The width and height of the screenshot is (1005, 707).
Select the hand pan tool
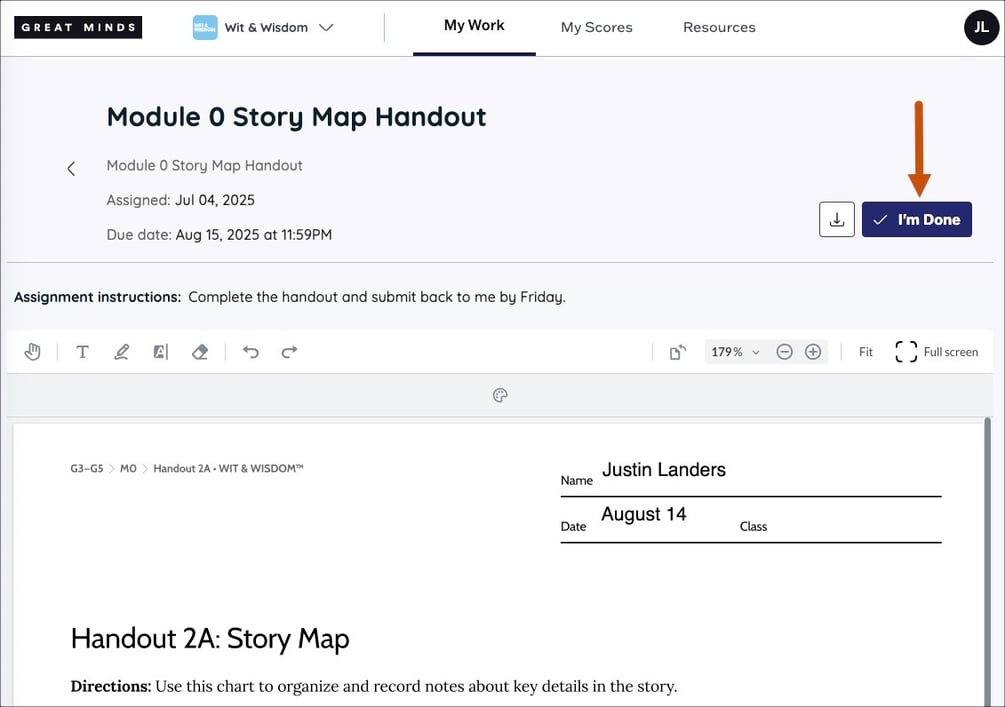point(33,352)
